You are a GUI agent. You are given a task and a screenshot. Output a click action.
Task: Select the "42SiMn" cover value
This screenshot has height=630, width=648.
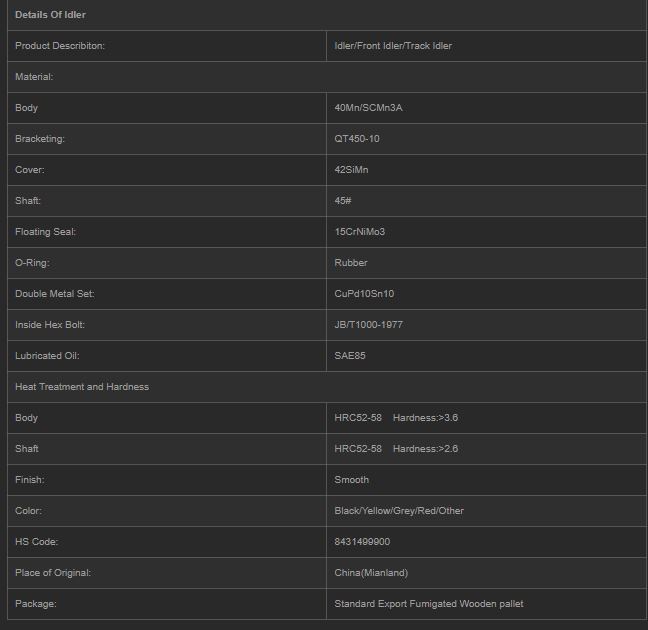click(x=351, y=170)
